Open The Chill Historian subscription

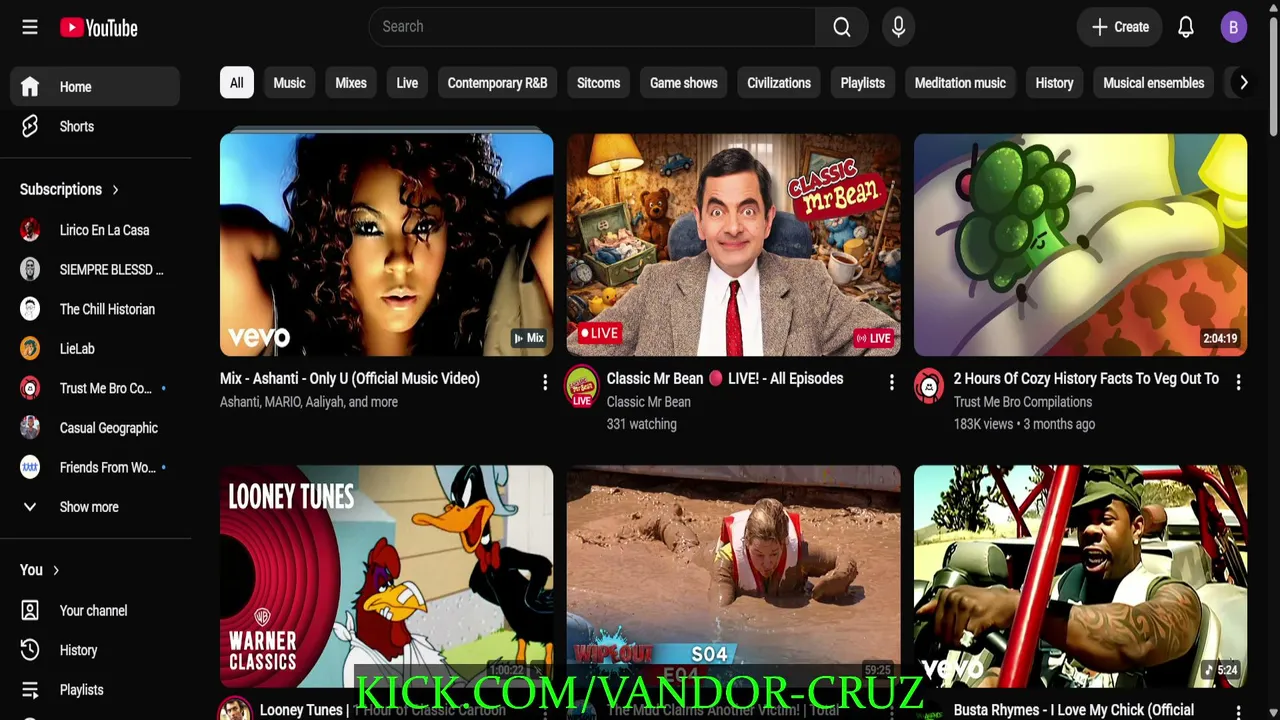click(95, 309)
